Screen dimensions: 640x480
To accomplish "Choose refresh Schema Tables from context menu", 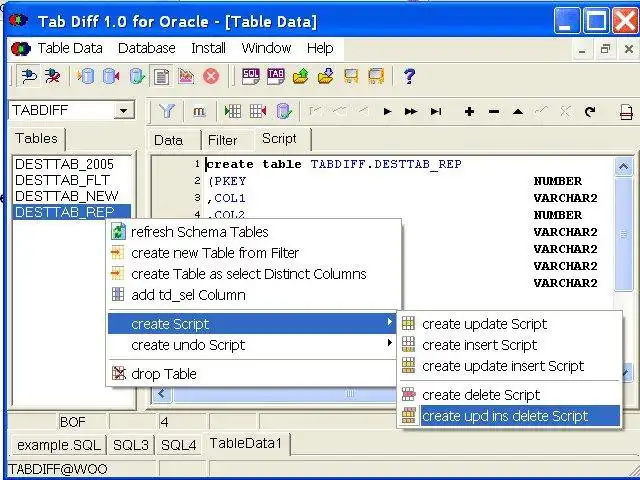I will pyautogui.click(x=252, y=232).
